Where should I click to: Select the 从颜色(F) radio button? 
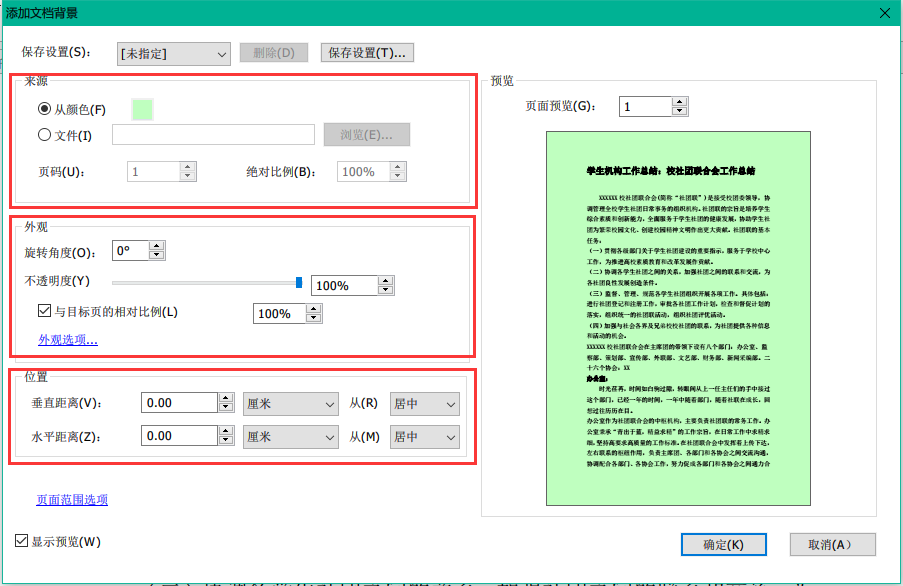(x=44, y=109)
